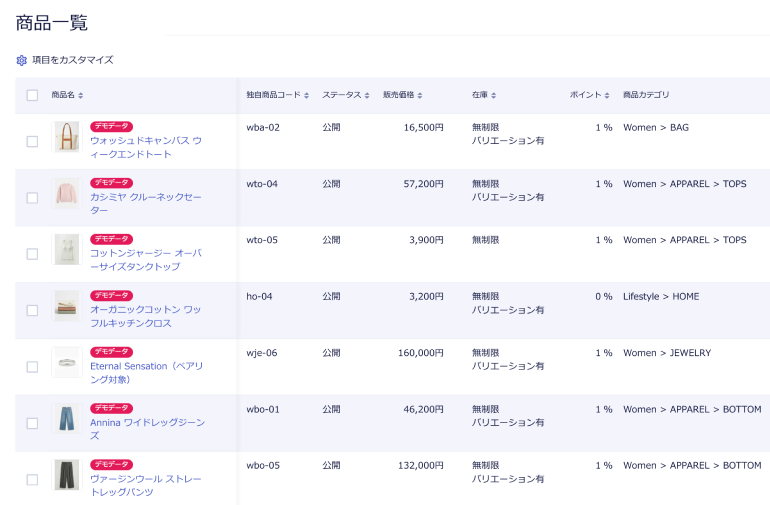Check the box for row wje-06

coord(32,367)
